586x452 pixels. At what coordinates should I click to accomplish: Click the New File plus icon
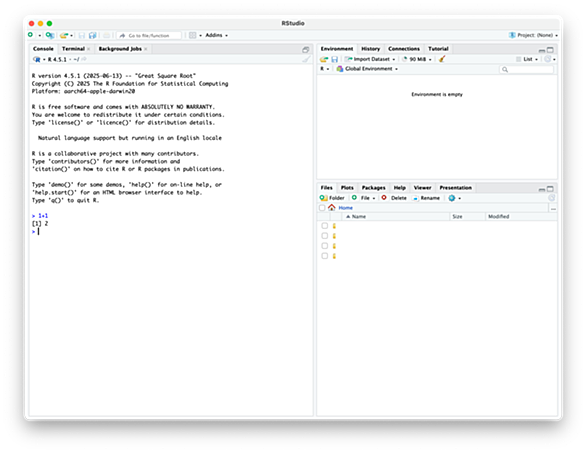(x=31, y=35)
